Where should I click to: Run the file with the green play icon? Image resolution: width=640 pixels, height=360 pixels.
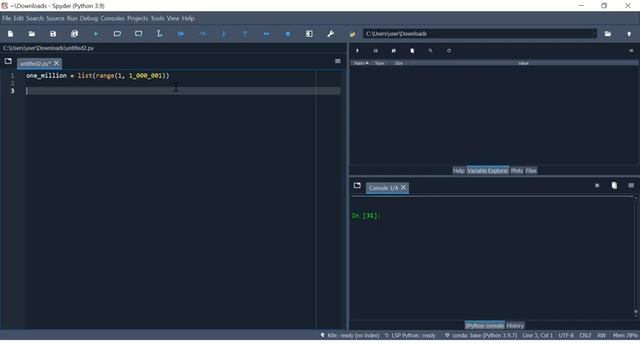coord(96,34)
